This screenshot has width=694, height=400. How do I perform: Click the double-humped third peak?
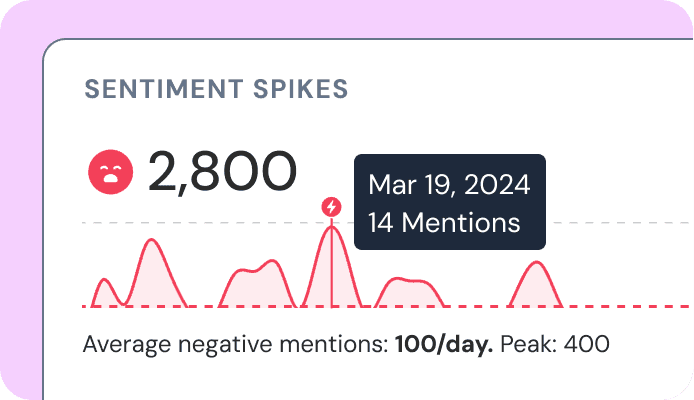[258, 284]
